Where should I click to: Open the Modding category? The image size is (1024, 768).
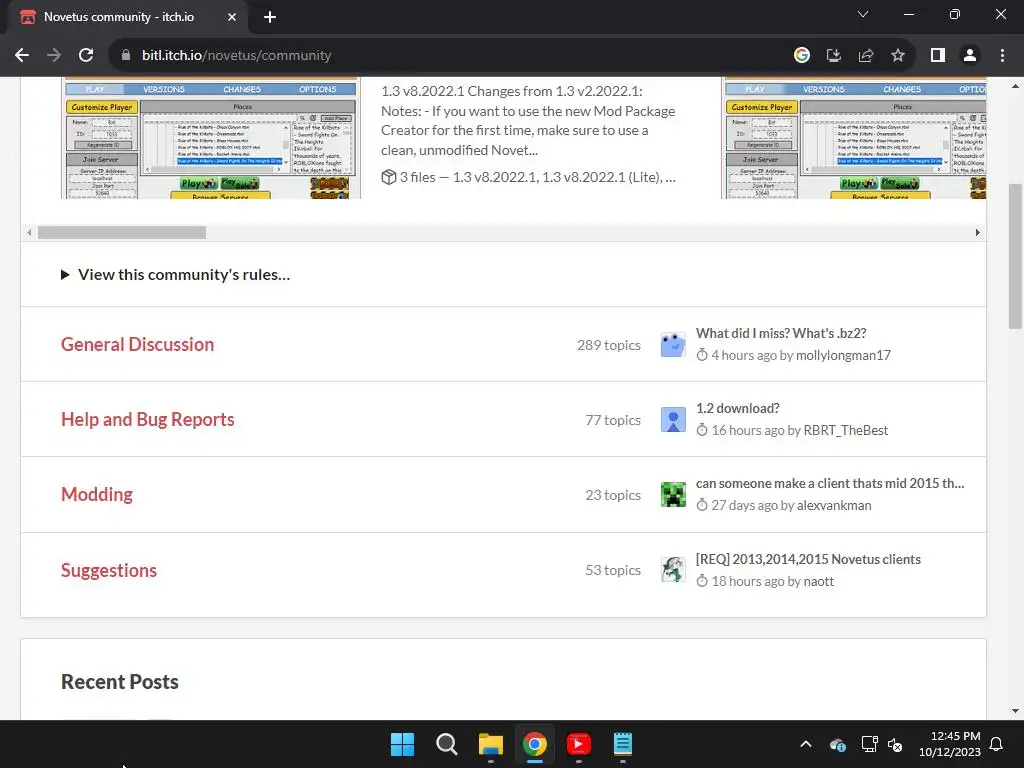tap(97, 494)
